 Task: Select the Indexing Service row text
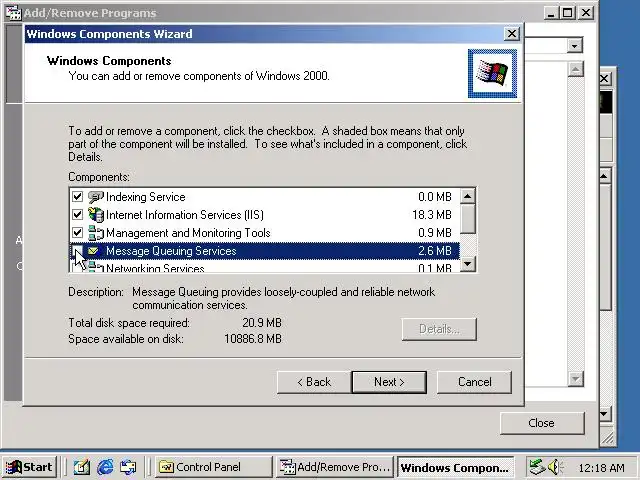click(145, 197)
